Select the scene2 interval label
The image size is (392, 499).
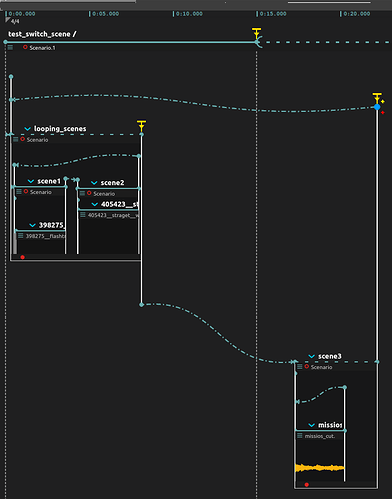pyautogui.click(x=112, y=183)
